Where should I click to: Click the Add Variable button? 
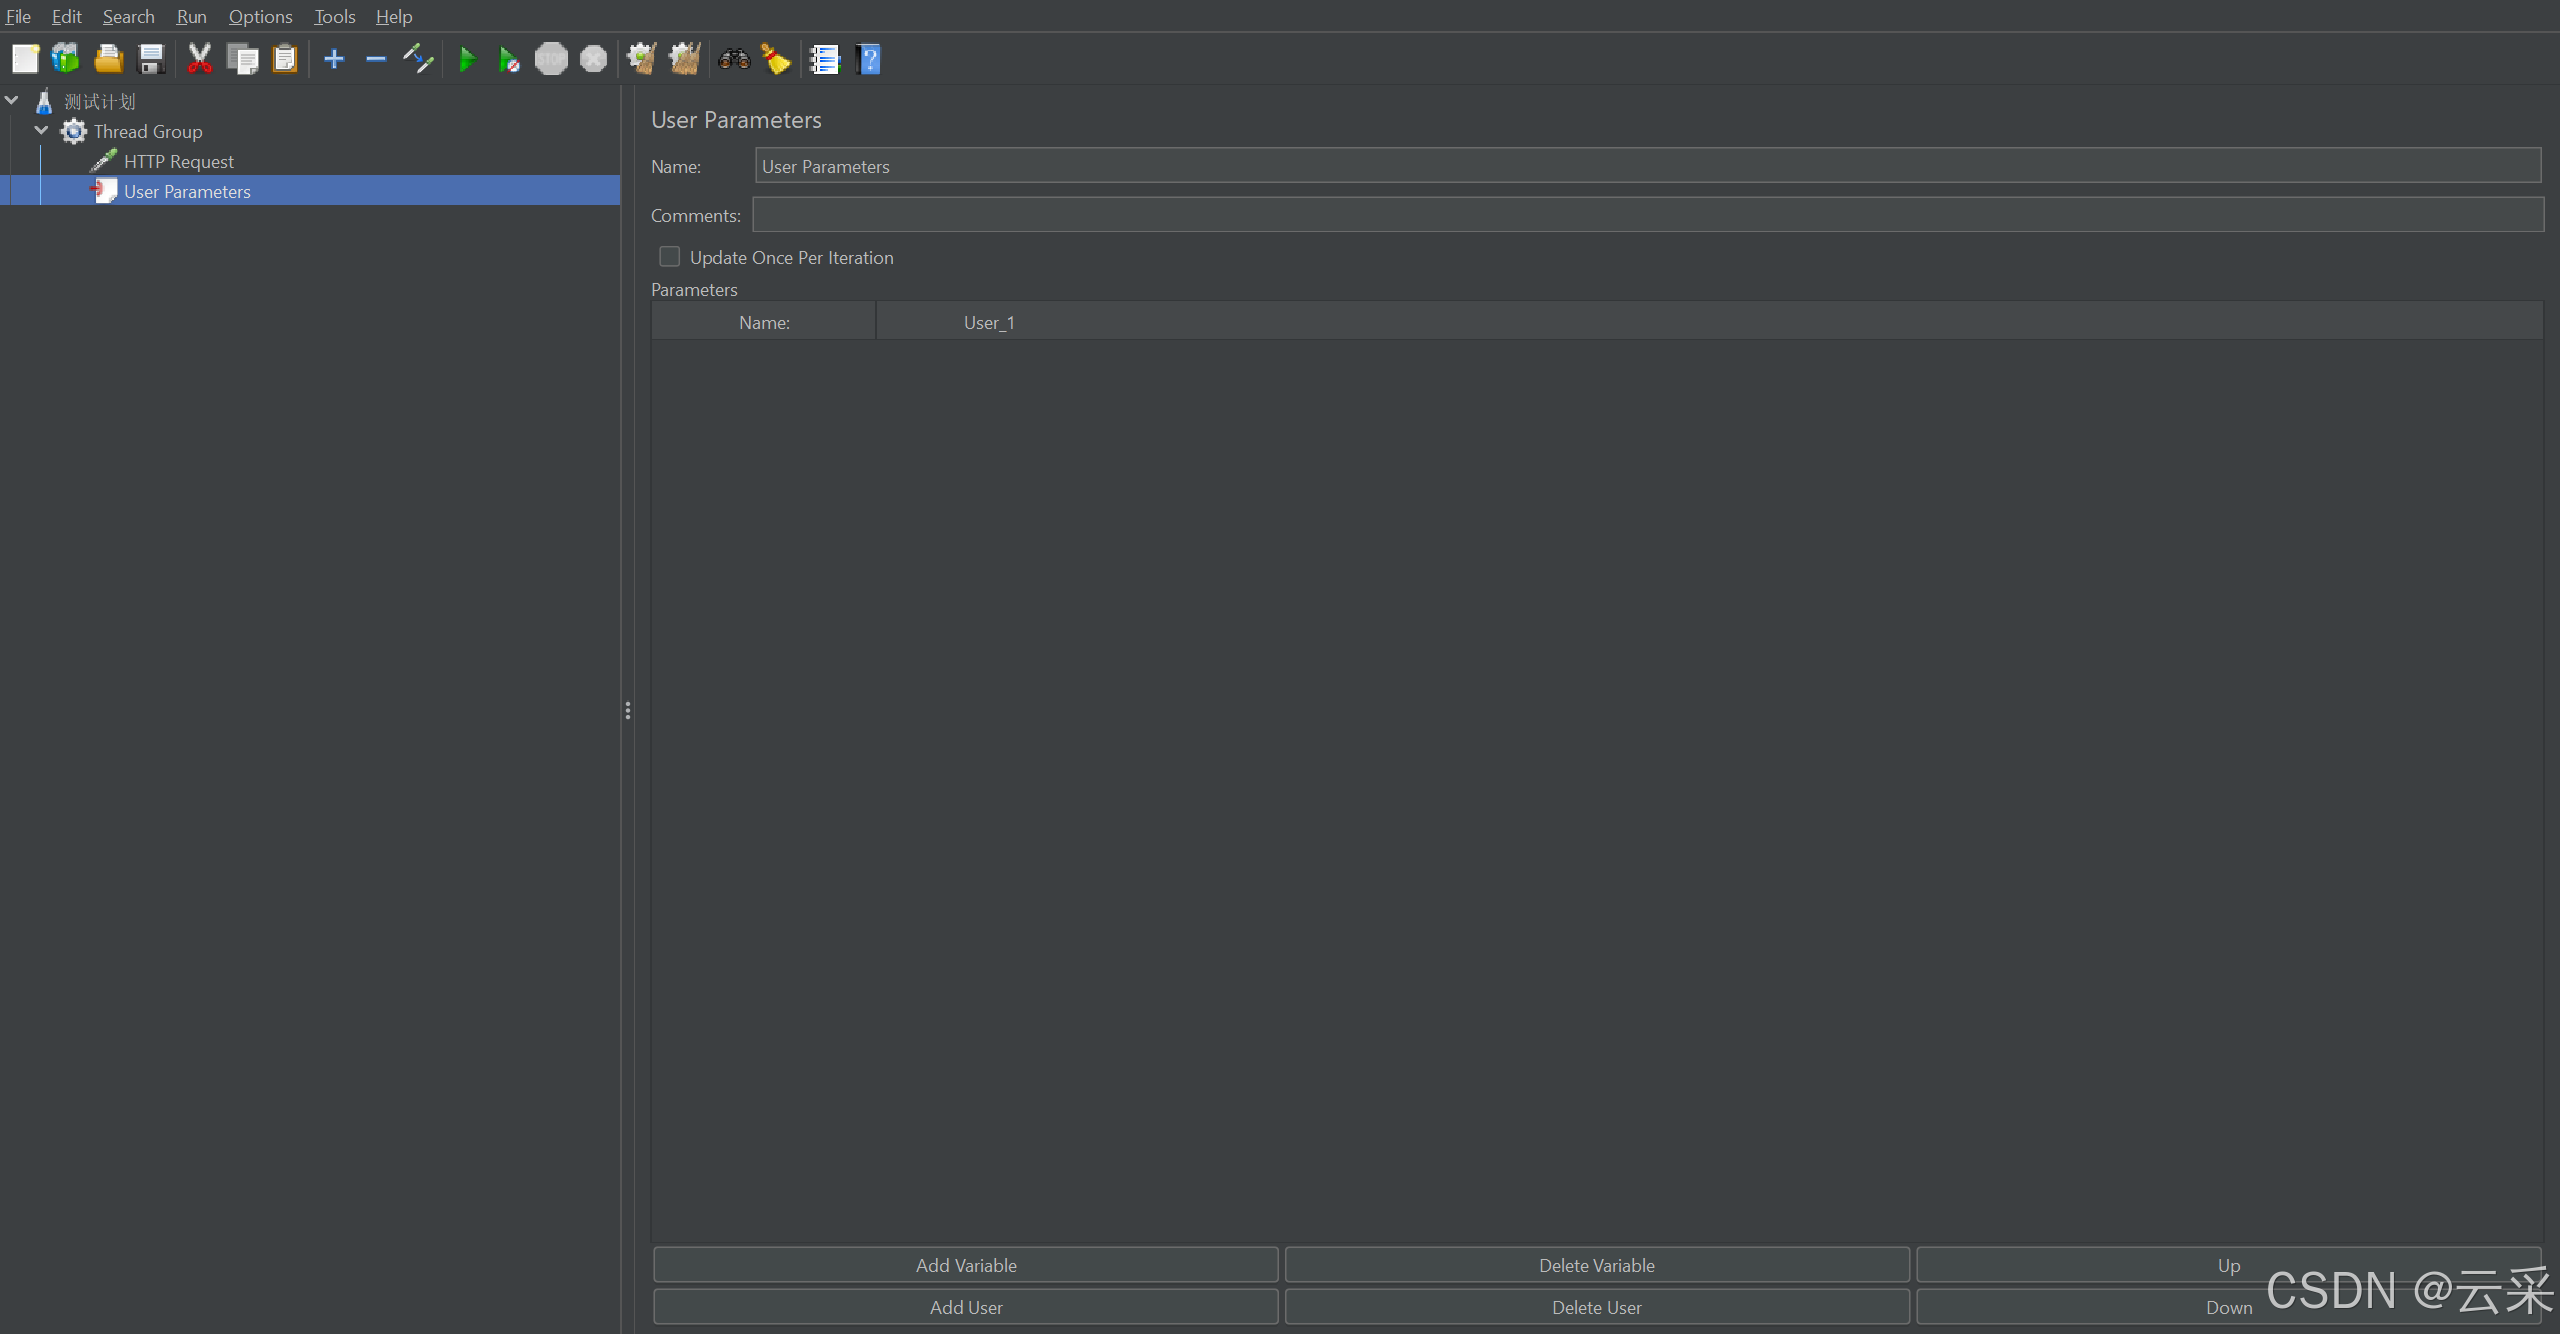[x=966, y=1265]
